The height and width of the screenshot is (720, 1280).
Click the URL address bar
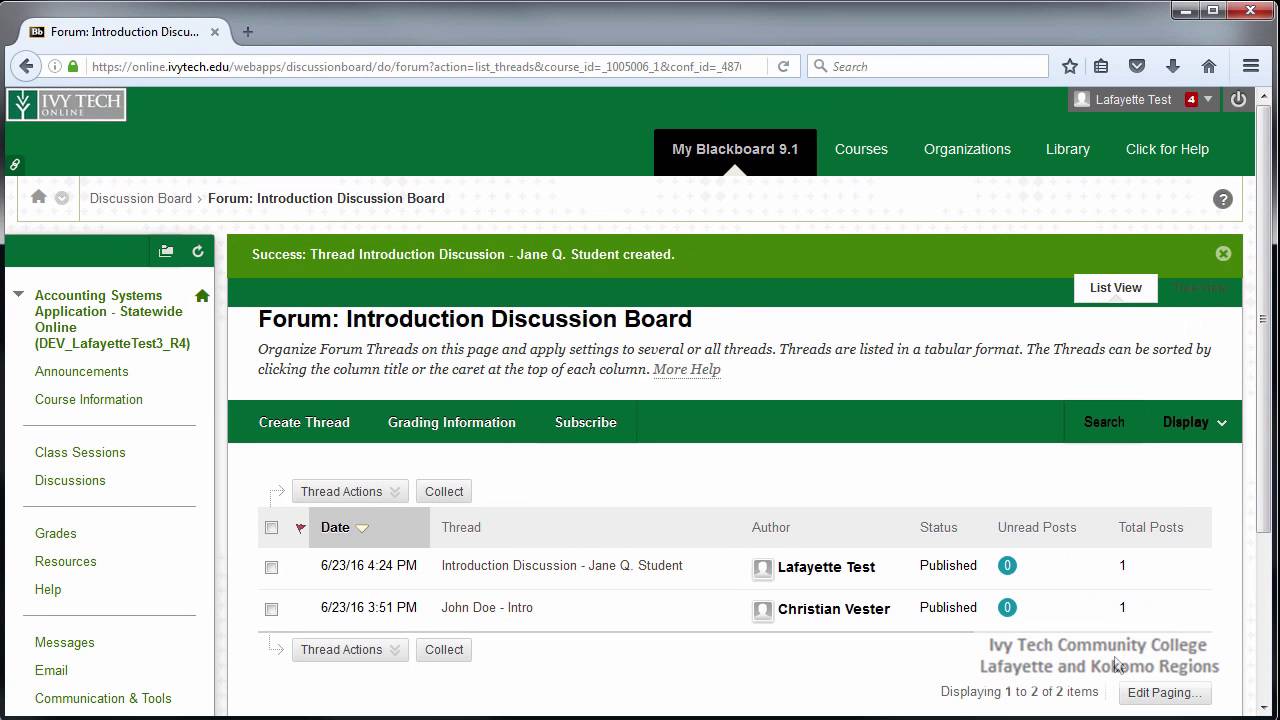[415, 66]
